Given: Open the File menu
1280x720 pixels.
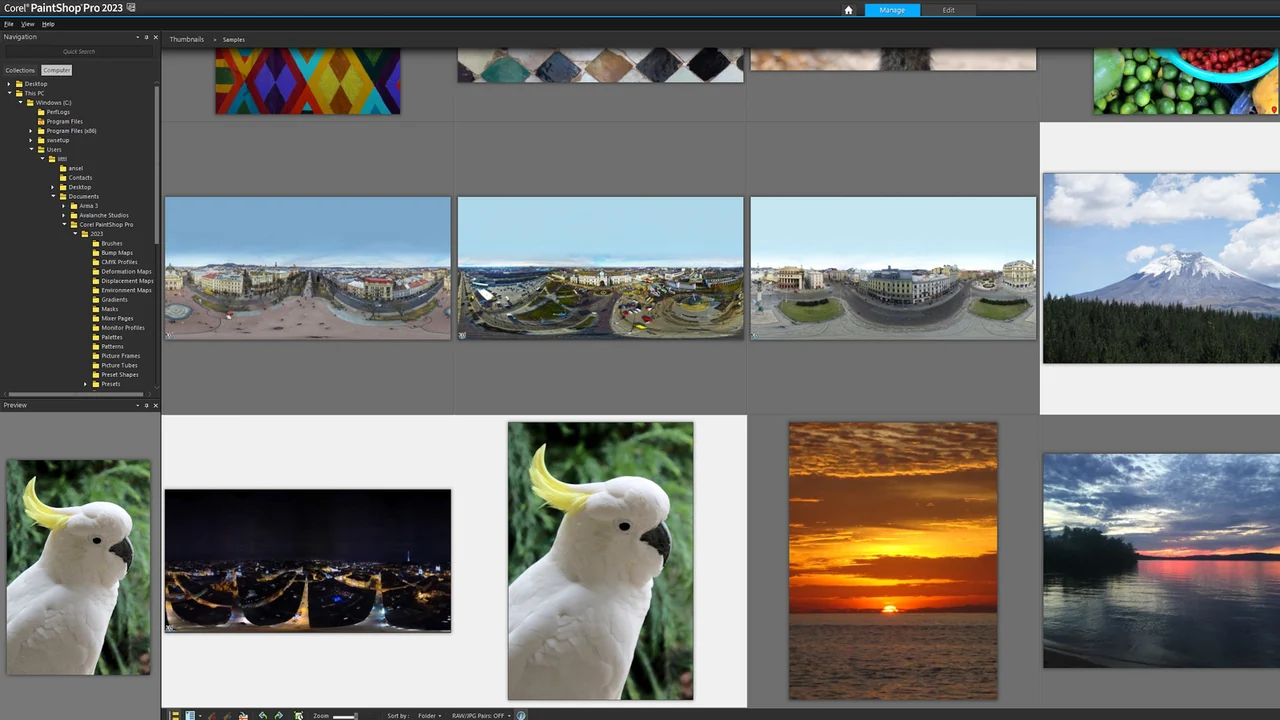Looking at the screenshot, I should tap(8, 24).
